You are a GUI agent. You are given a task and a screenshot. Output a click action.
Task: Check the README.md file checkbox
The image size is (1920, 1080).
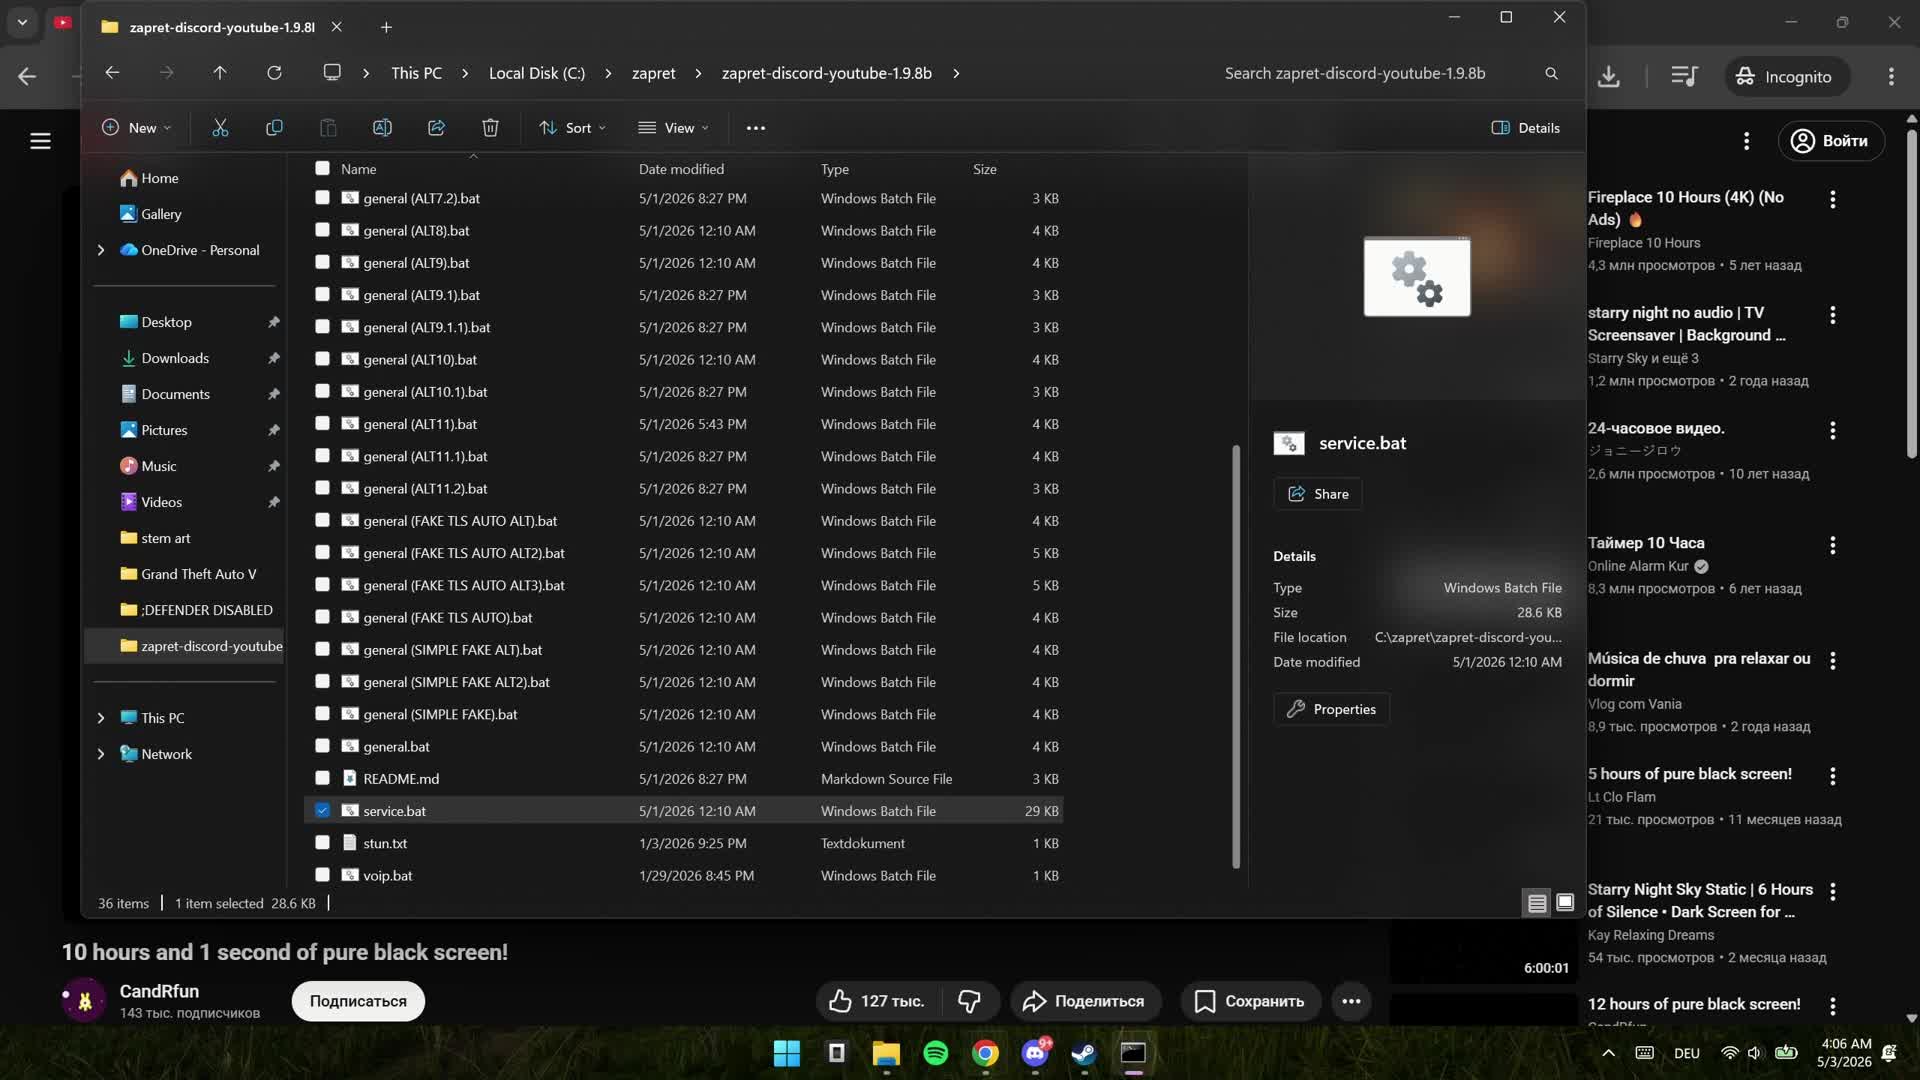point(322,778)
